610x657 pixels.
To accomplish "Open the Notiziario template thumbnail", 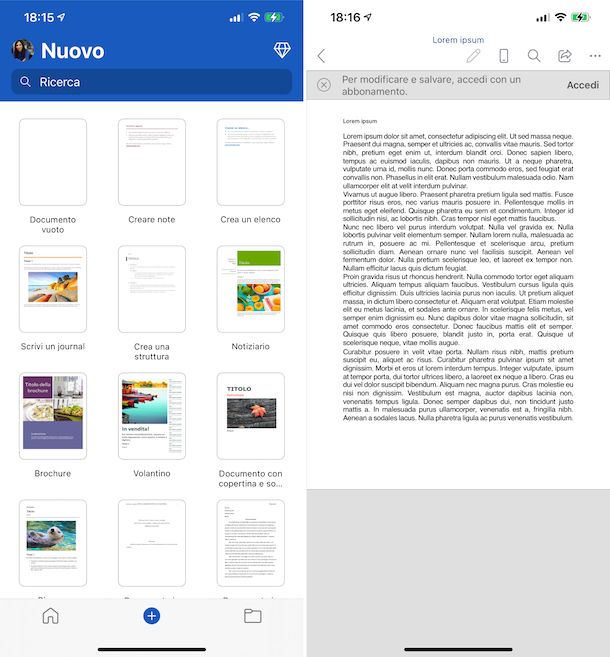I will pyautogui.click(x=251, y=289).
